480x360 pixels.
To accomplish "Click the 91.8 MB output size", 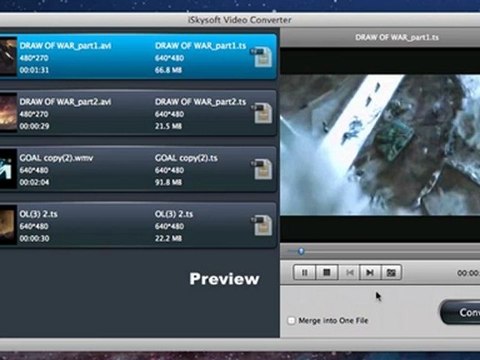I will 168,182.
